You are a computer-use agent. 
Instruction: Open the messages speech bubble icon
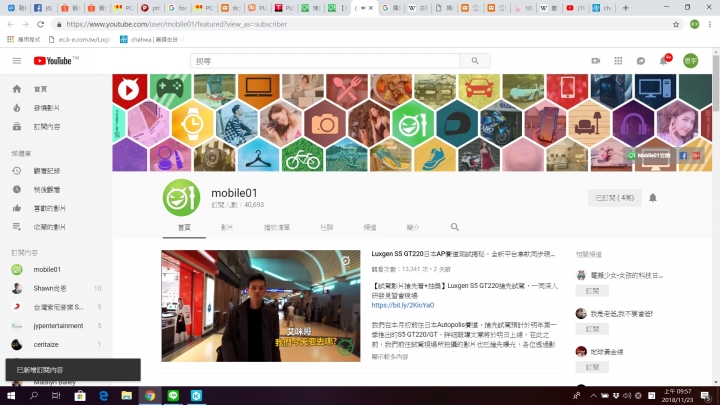pyautogui.click(x=641, y=61)
